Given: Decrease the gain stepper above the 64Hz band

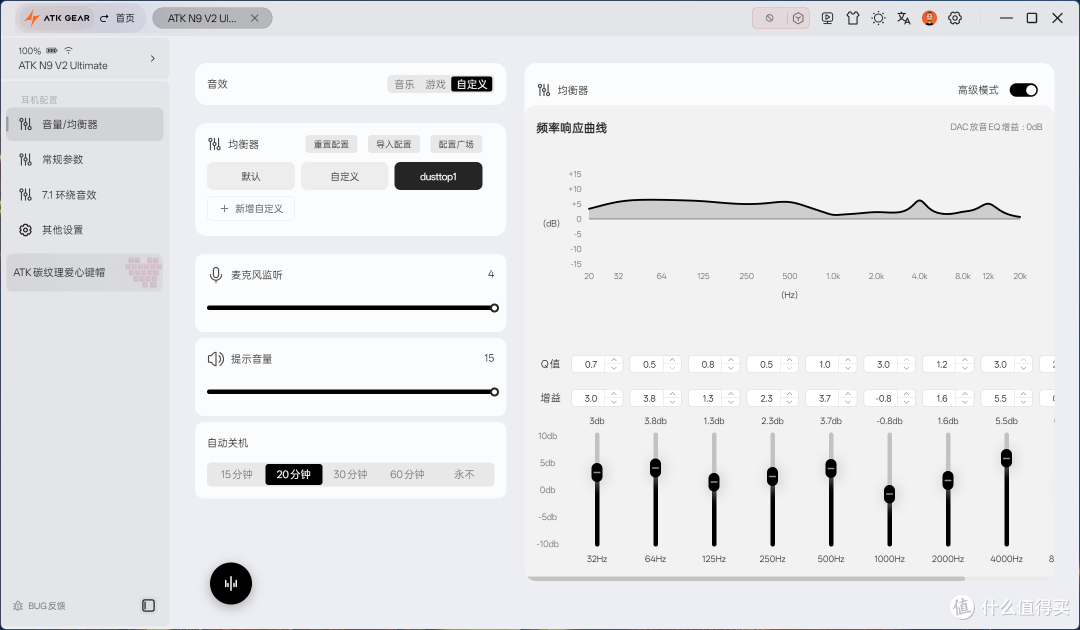Looking at the screenshot, I should (672, 402).
